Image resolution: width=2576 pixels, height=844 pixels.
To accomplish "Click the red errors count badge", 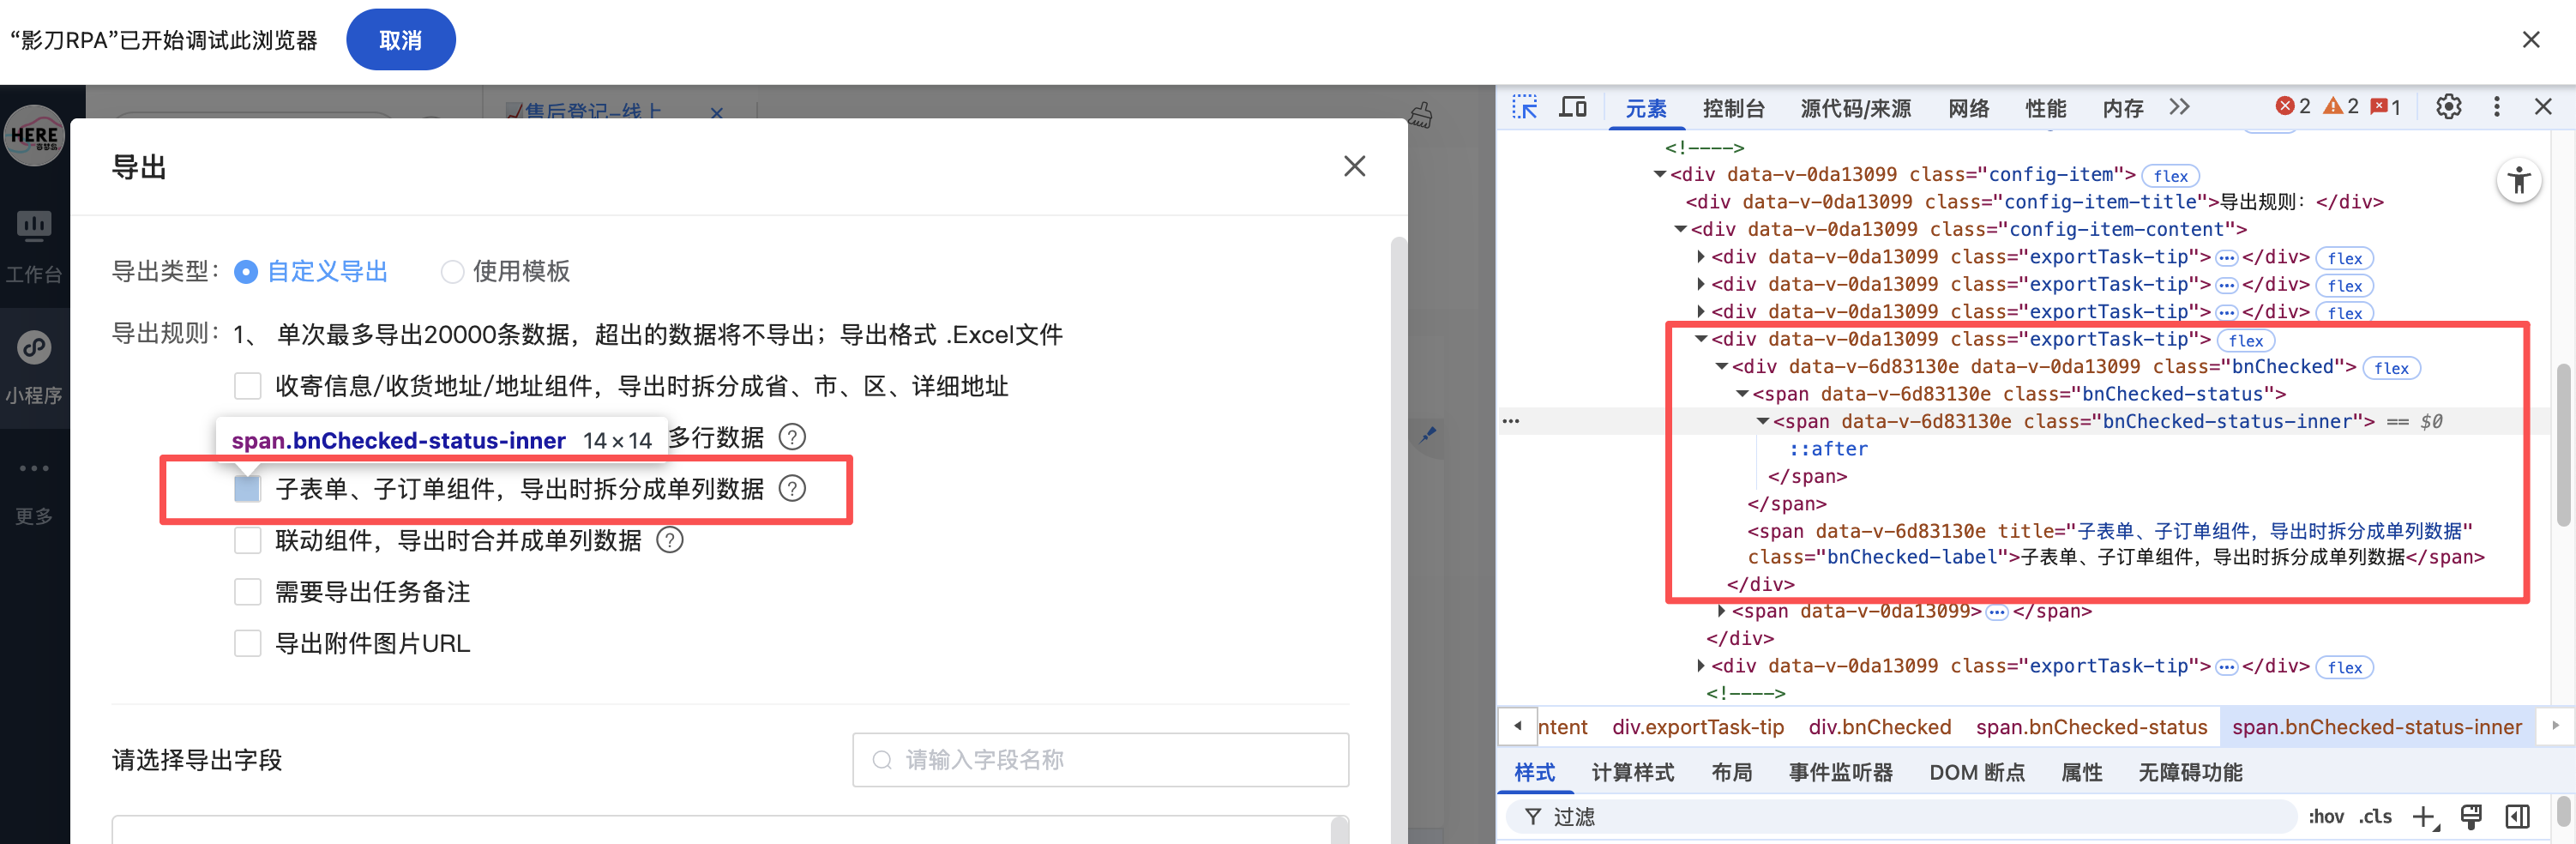I will pos(2293,107).
